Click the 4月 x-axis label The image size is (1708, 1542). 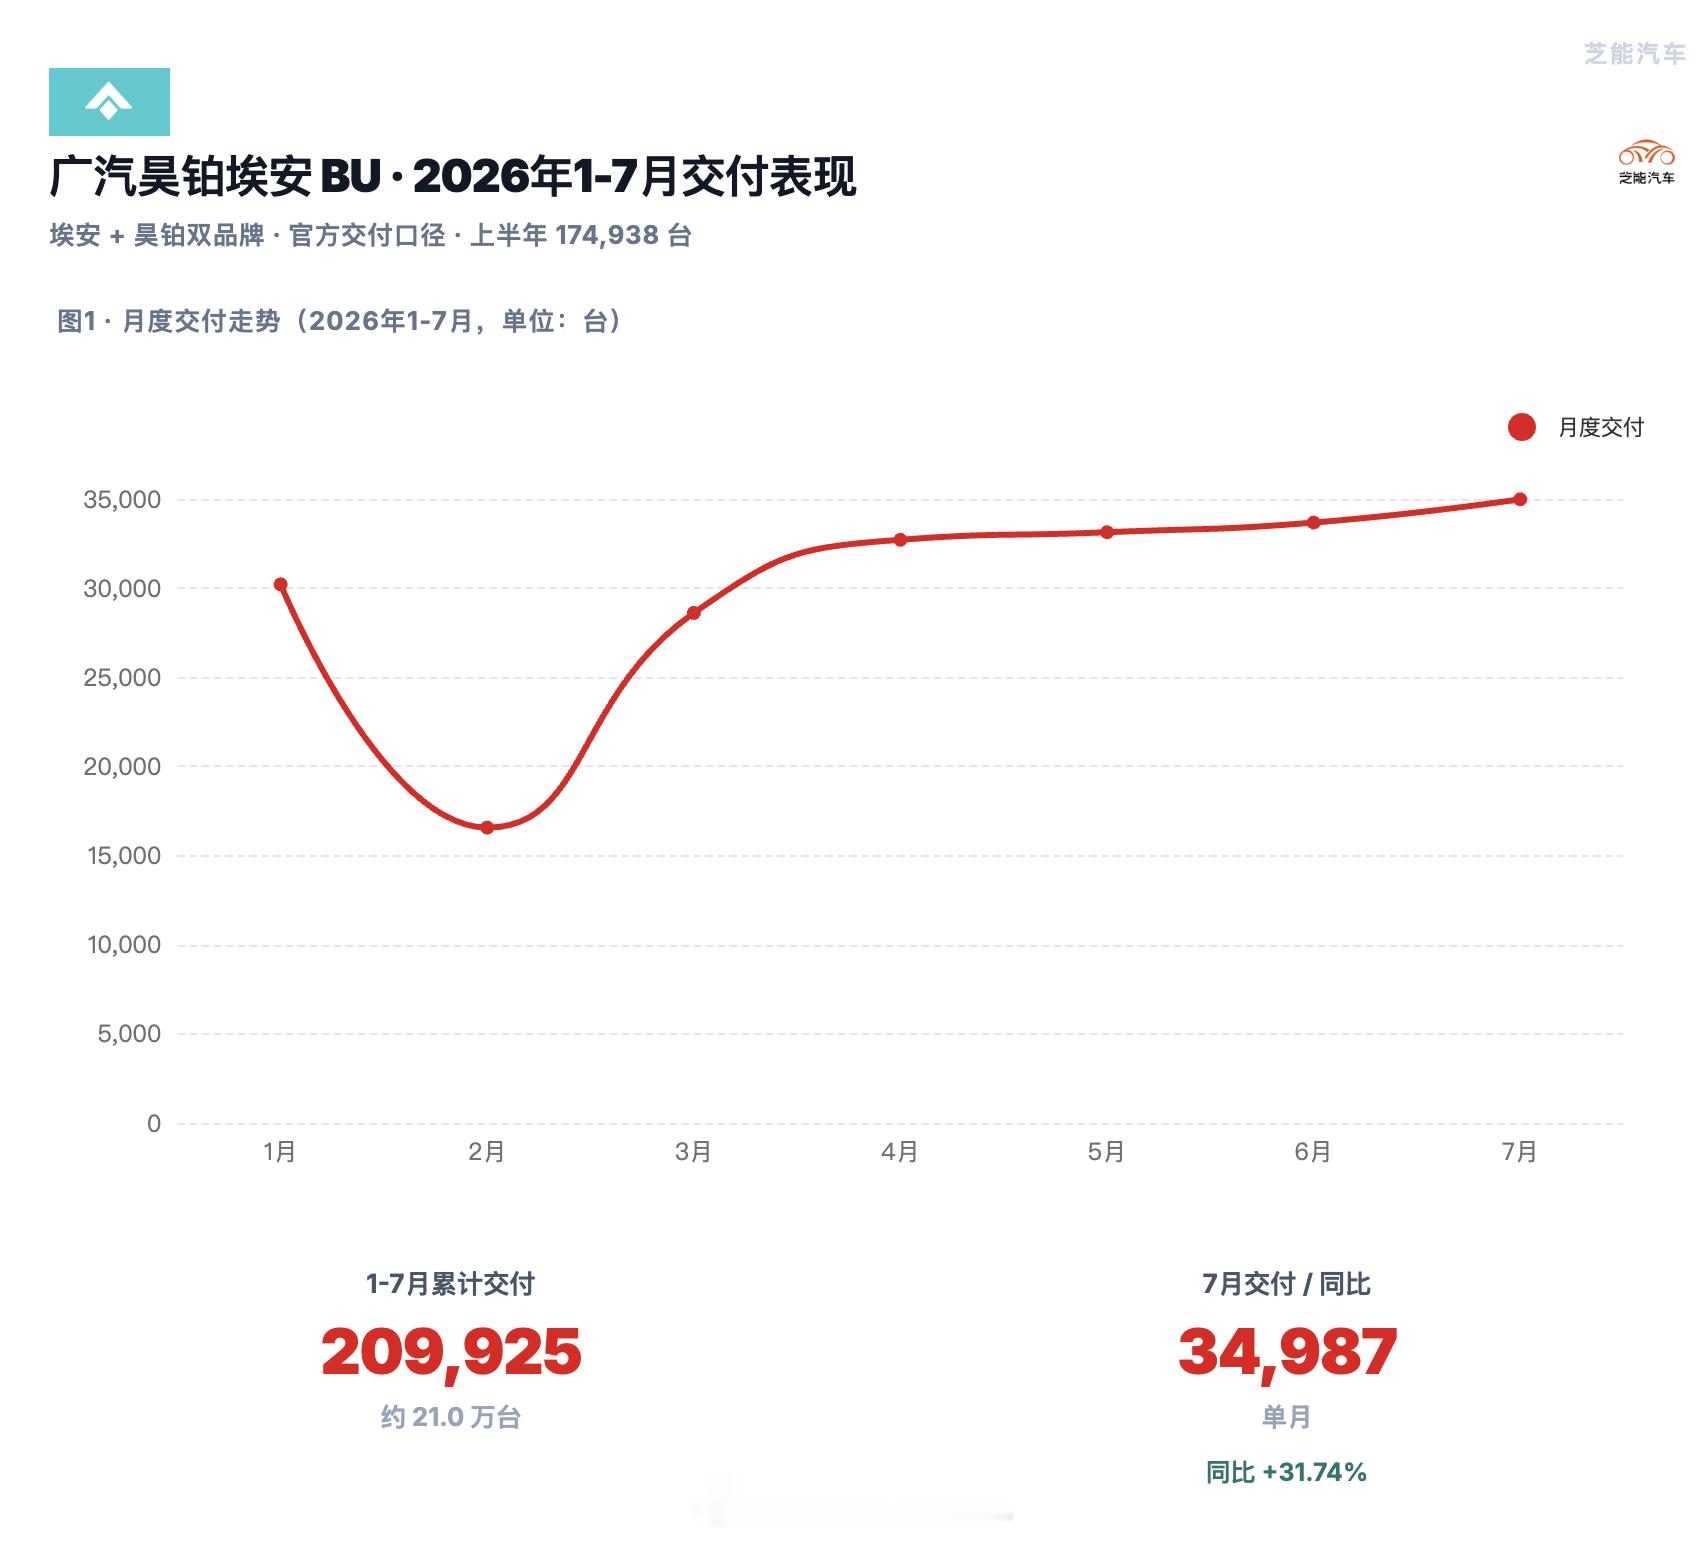(900, 1152)
